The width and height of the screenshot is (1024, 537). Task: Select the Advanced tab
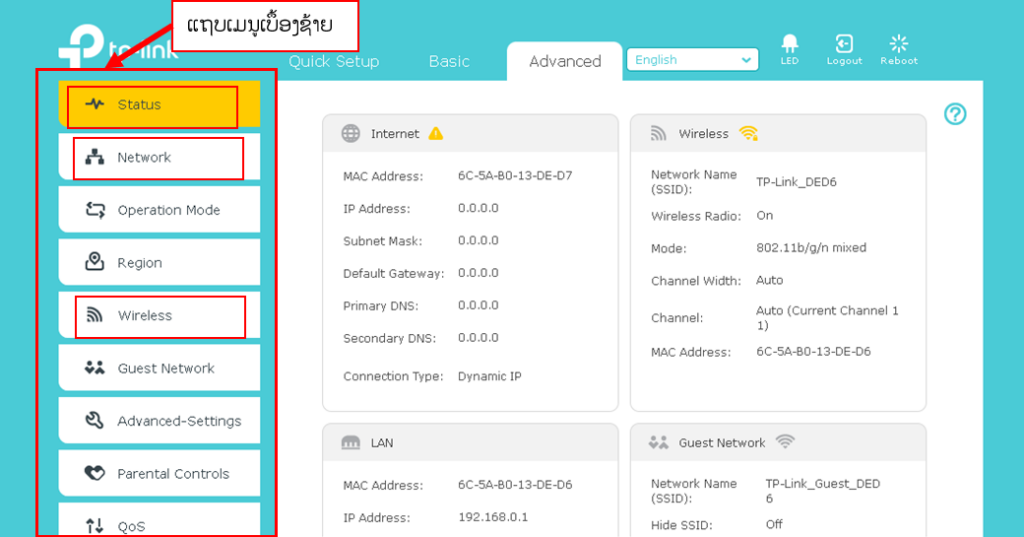tap(565, 61)
